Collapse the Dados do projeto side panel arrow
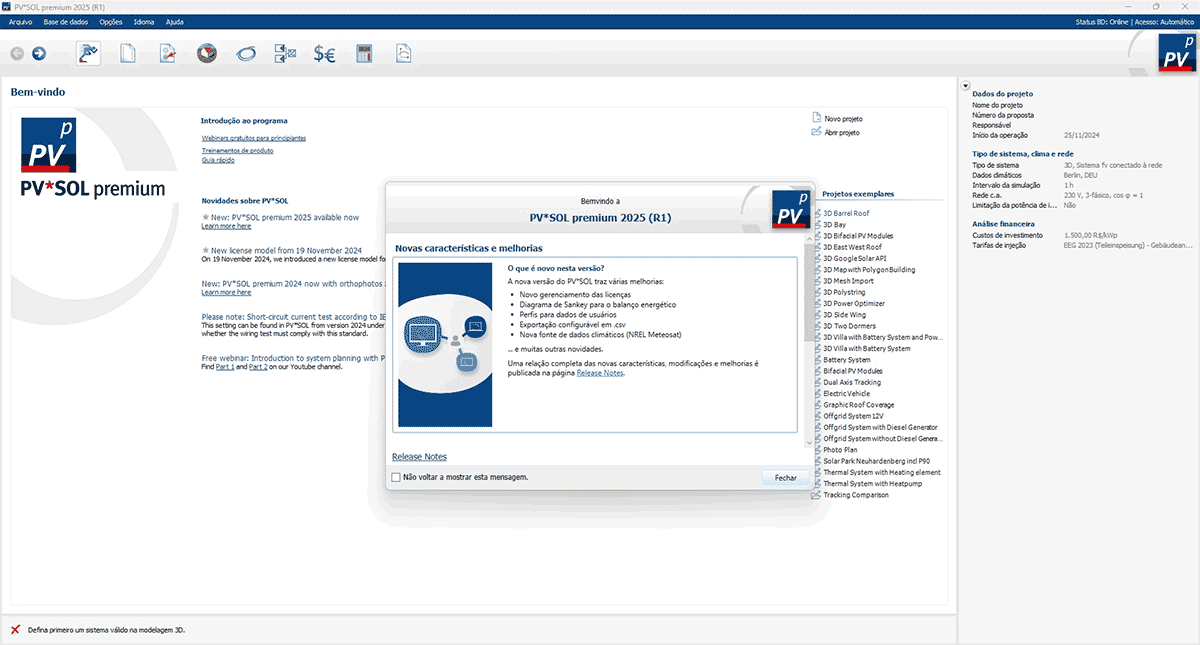 [x=966, y=86]
